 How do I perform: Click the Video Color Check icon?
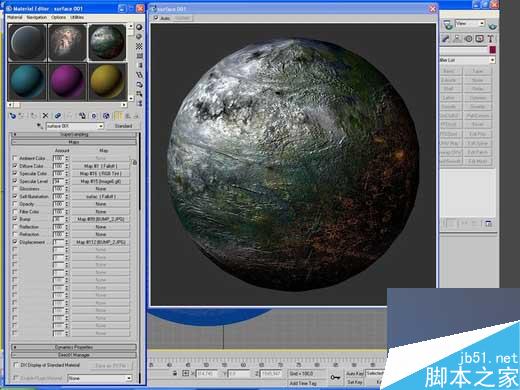pyautogui.click(x=139, y=65)
